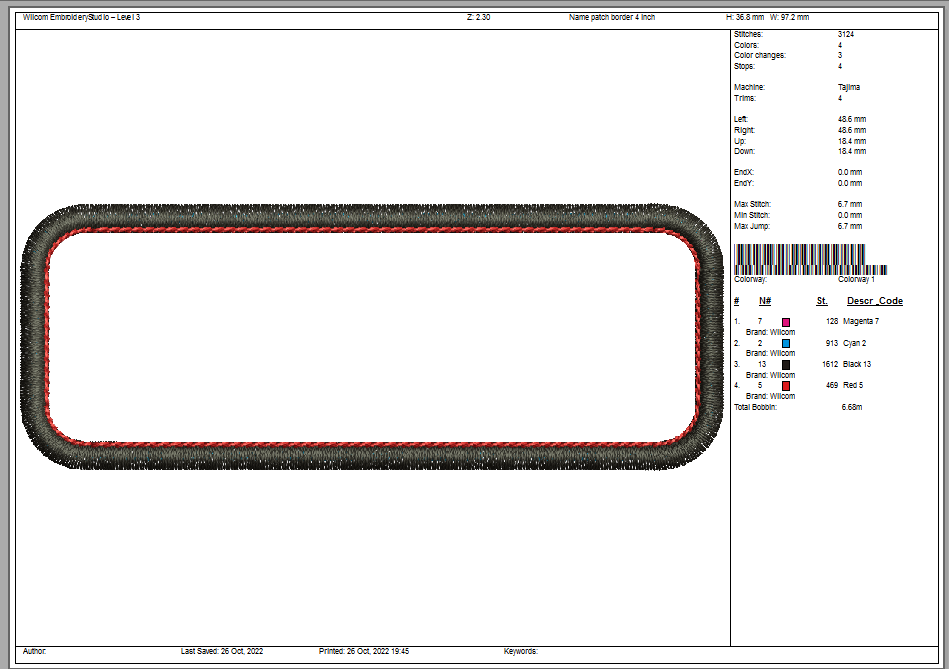This screenshot has height=669, width=949.
Task: Click the 'Magenta 7' thread description
Action: coord(861,321)
